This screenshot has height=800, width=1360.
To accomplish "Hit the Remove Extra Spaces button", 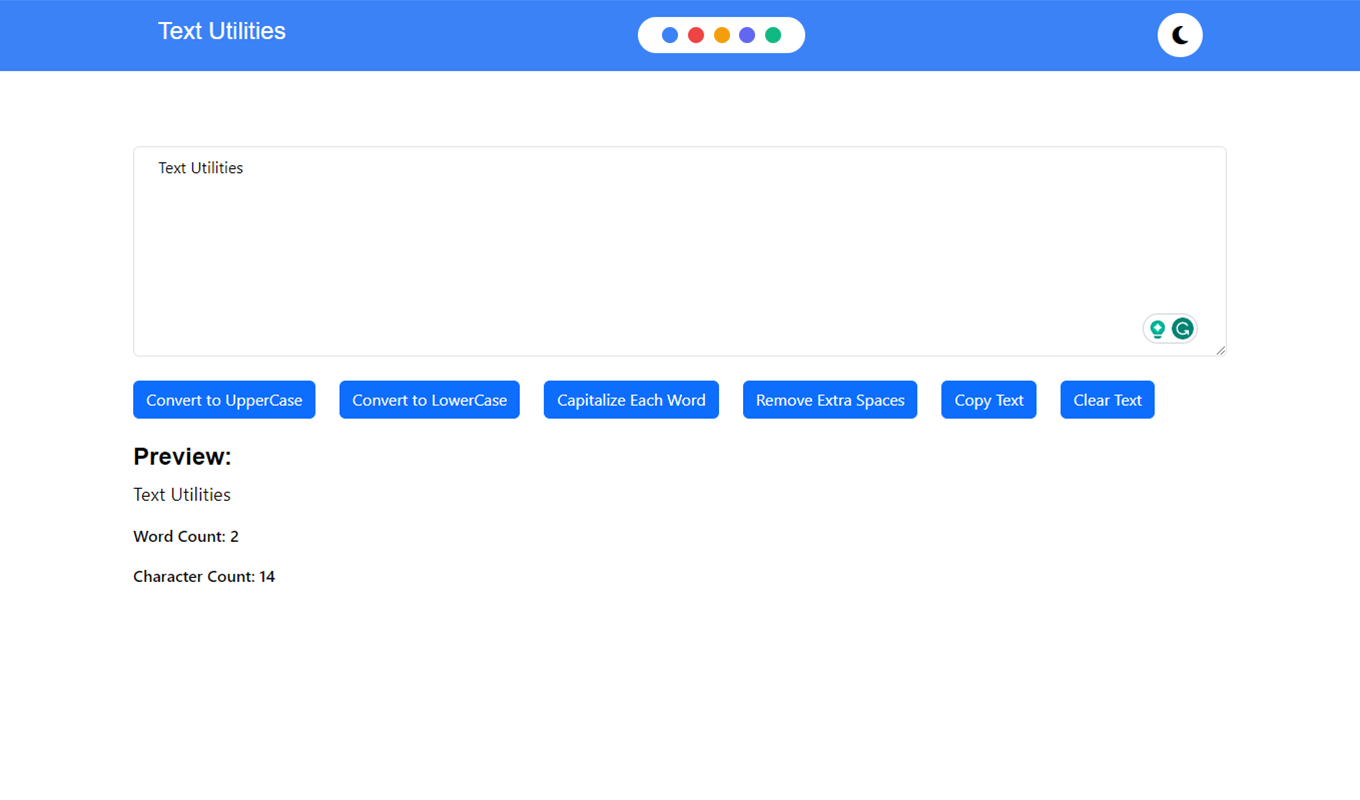I will [x=830, y=400].
